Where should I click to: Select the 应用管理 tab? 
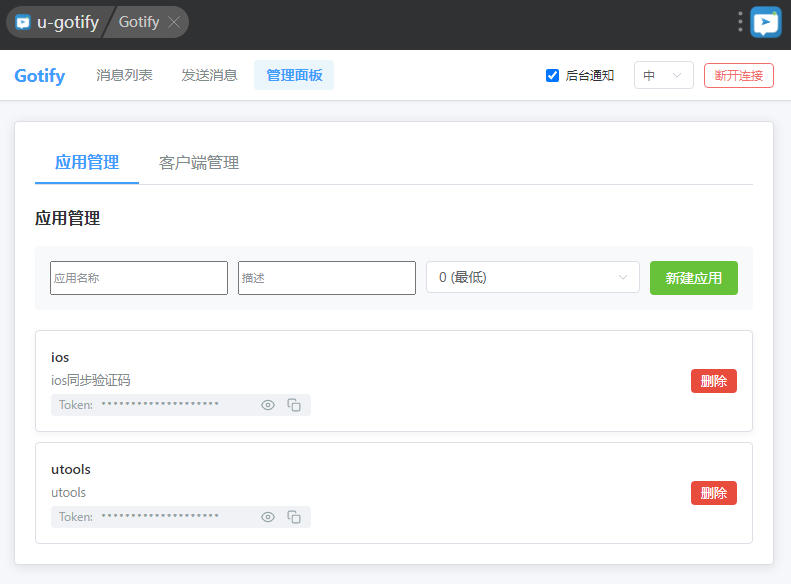coord(87,163)
